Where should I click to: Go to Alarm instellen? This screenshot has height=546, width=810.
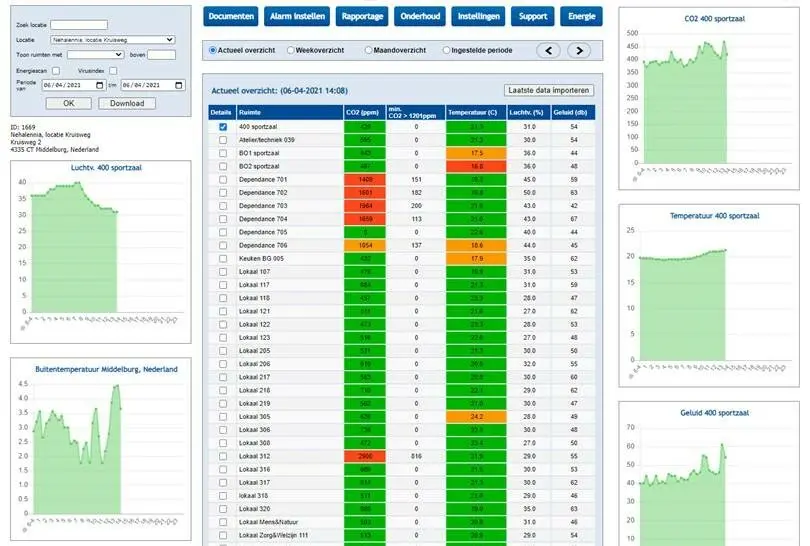(x=297, y=16)
